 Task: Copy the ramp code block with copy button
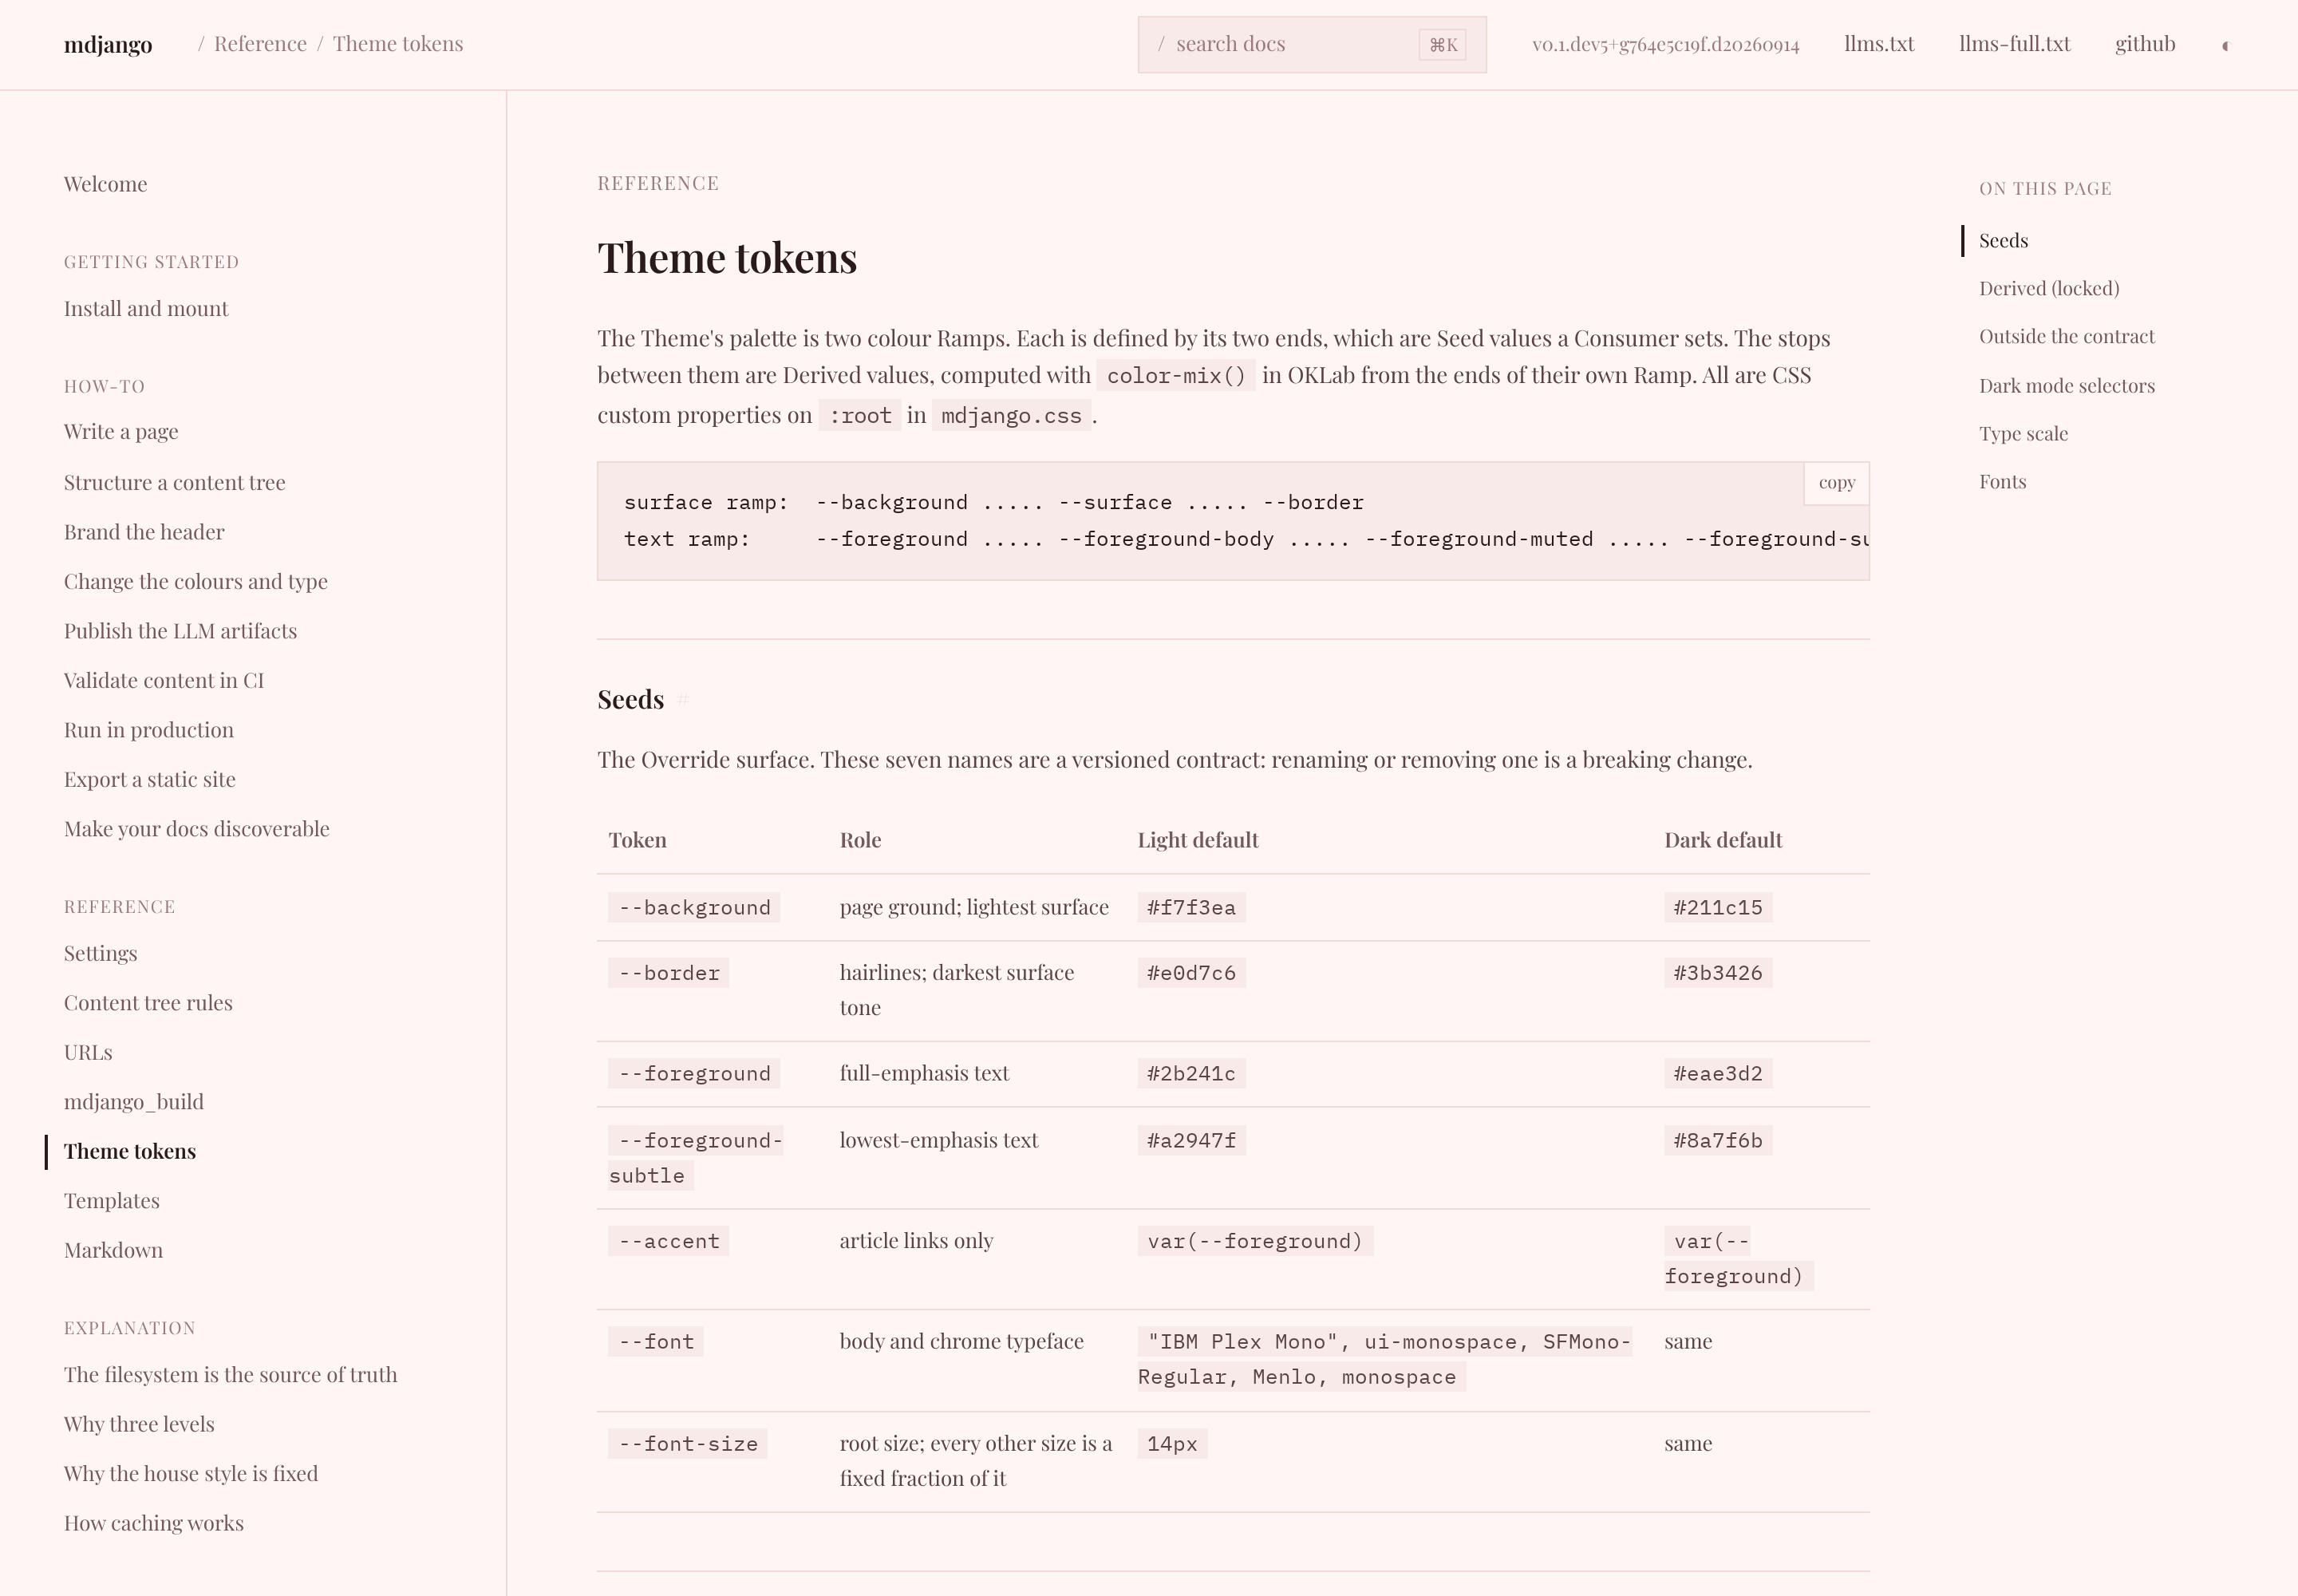(x=1836, y=483)
